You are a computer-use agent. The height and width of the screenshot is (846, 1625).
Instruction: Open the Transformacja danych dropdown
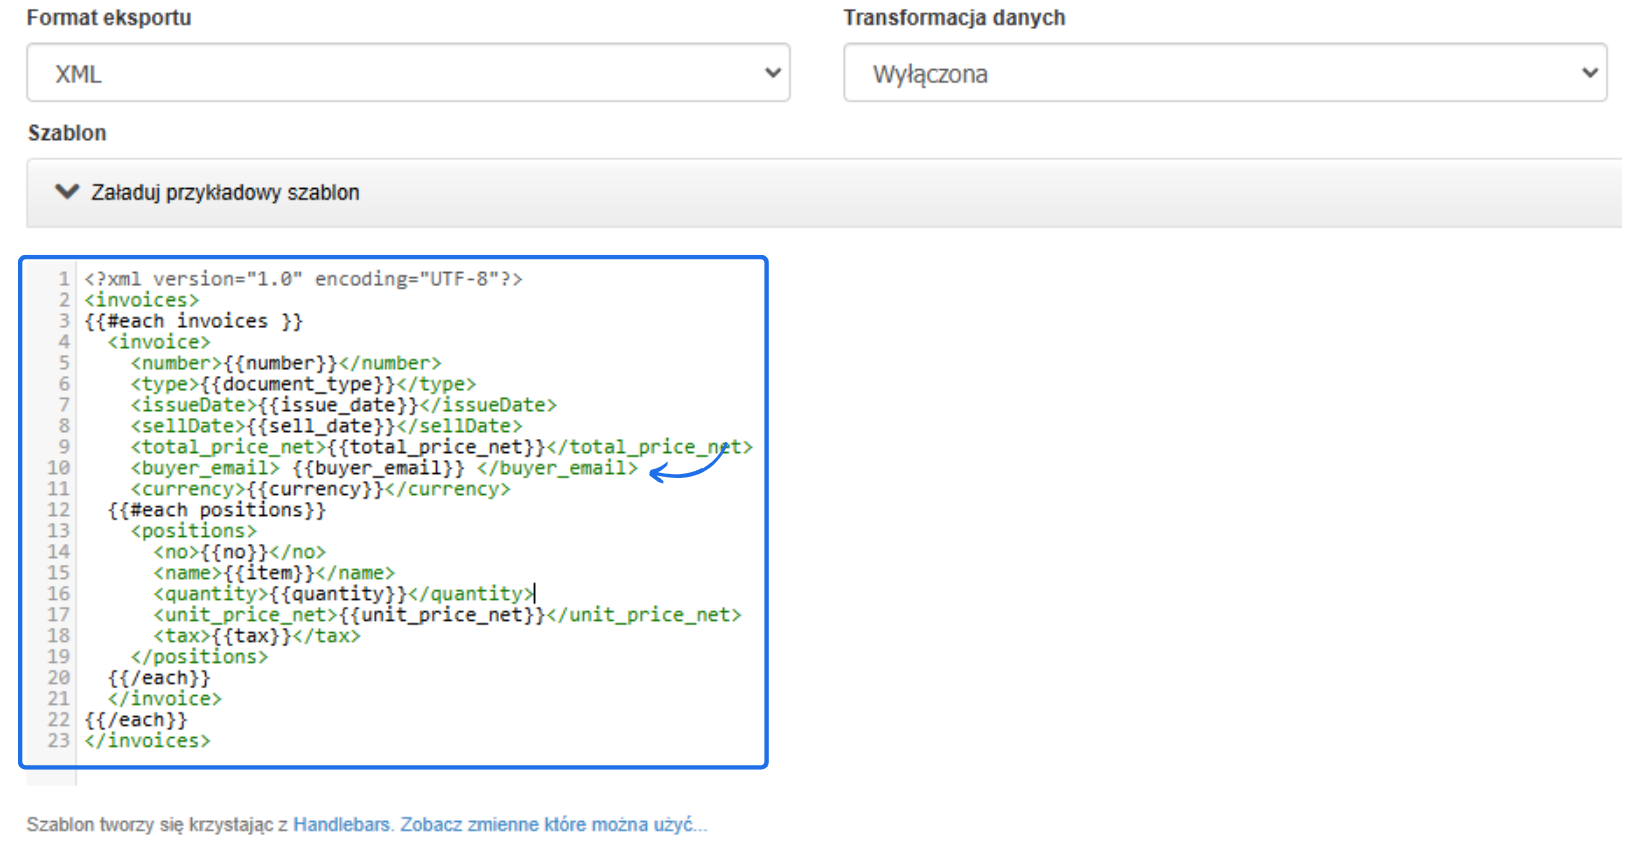click(1224, 73)
